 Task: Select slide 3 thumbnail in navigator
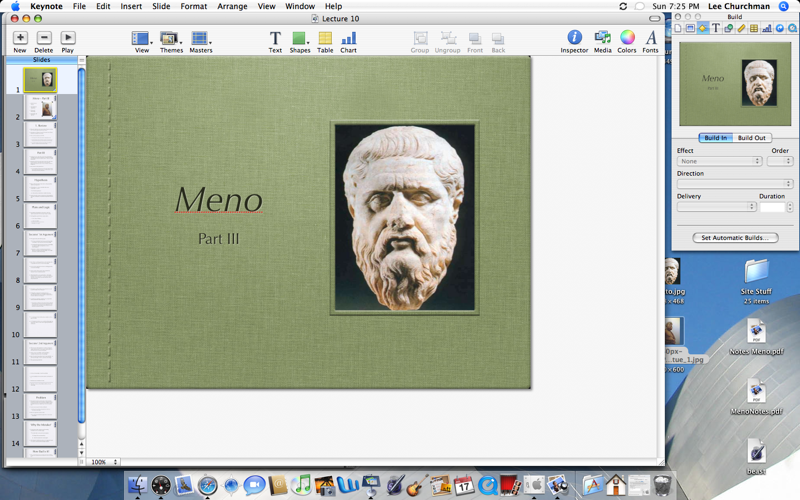coord(41,135)
